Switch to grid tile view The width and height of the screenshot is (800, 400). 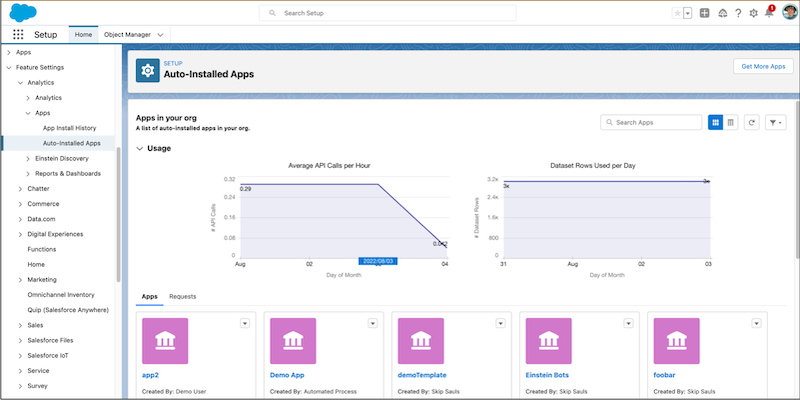(x=715, y=122)
